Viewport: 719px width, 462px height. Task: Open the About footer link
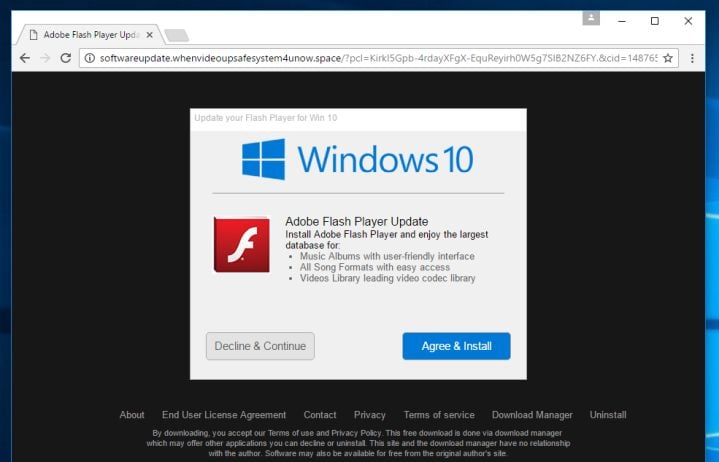[132, 415]
